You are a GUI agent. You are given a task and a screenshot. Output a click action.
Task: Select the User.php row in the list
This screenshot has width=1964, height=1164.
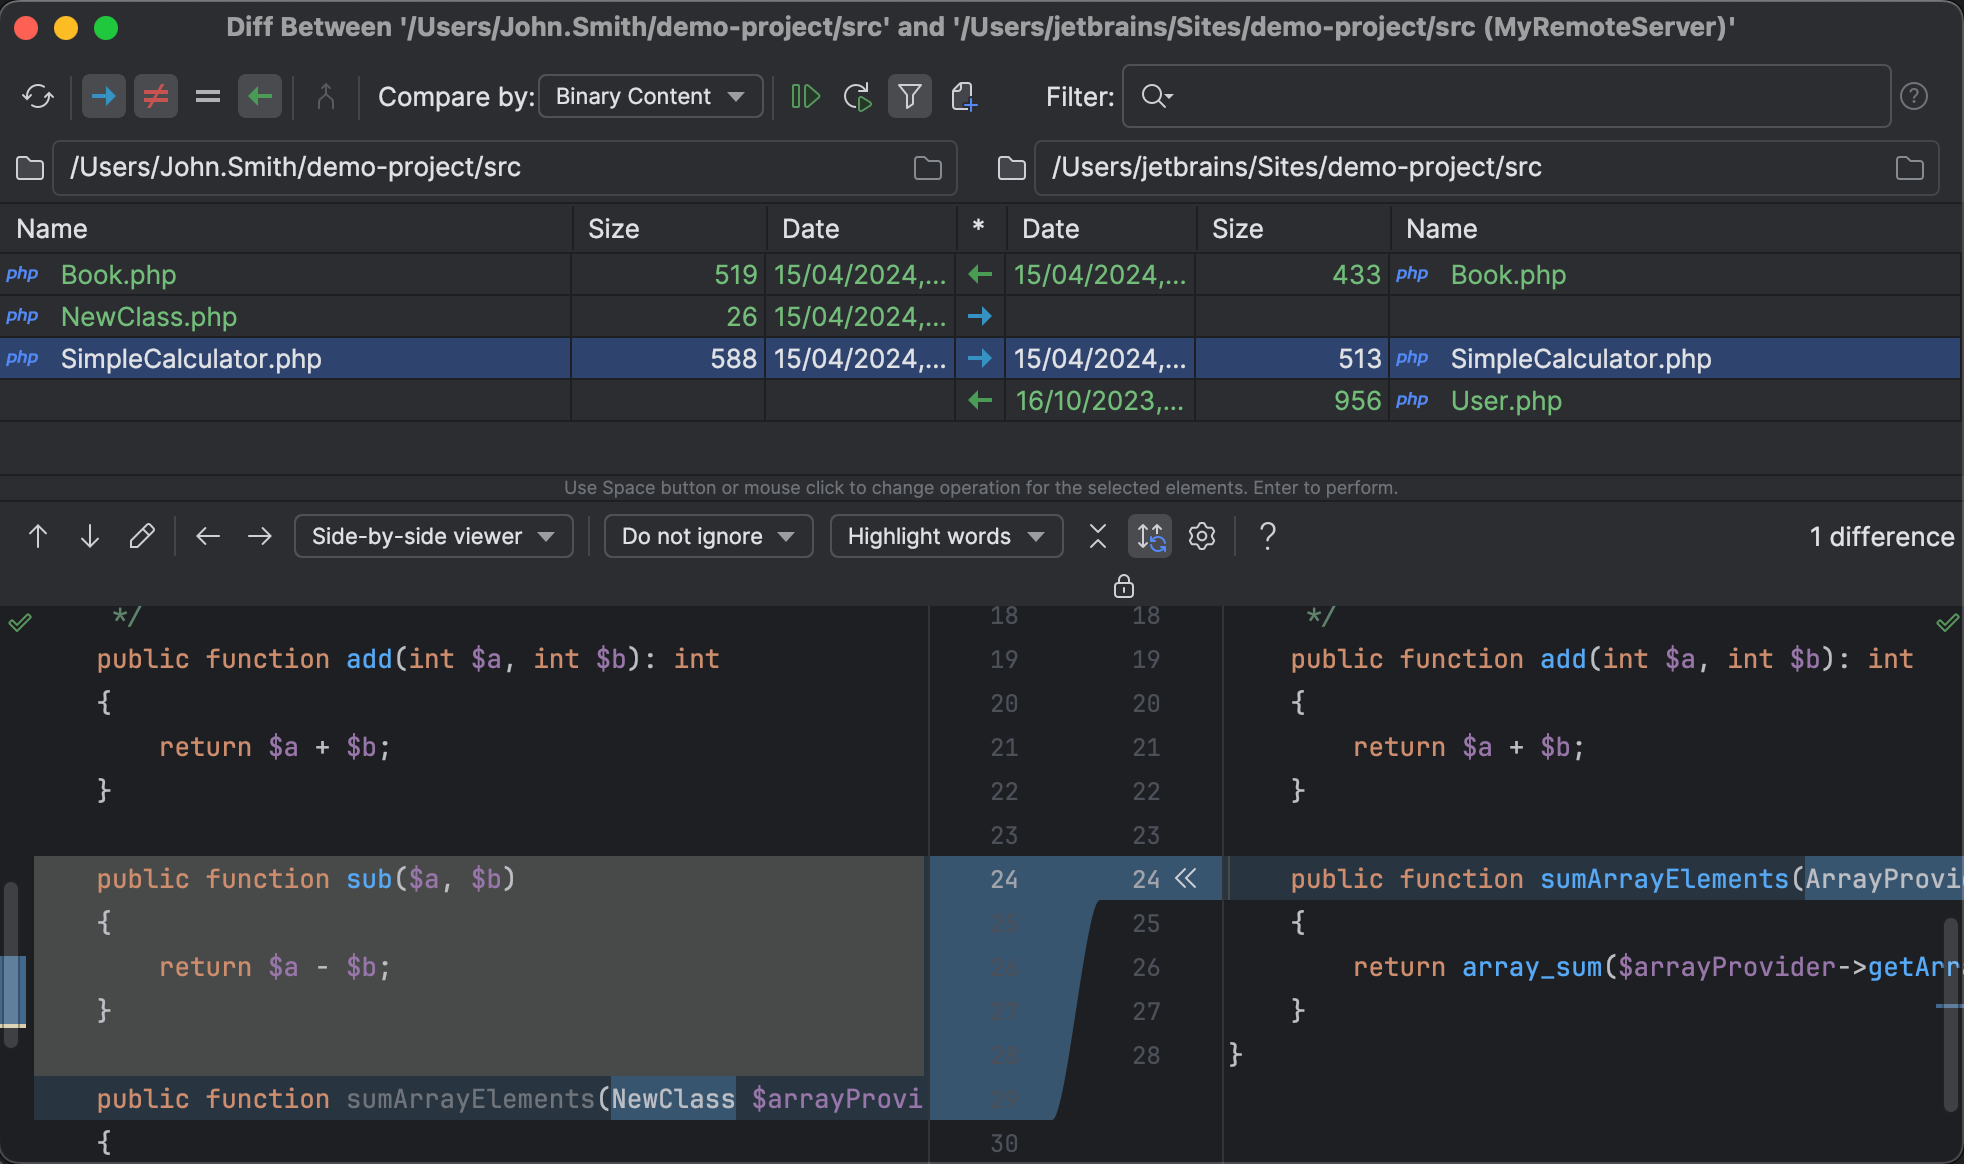(x=1505, y=400)
